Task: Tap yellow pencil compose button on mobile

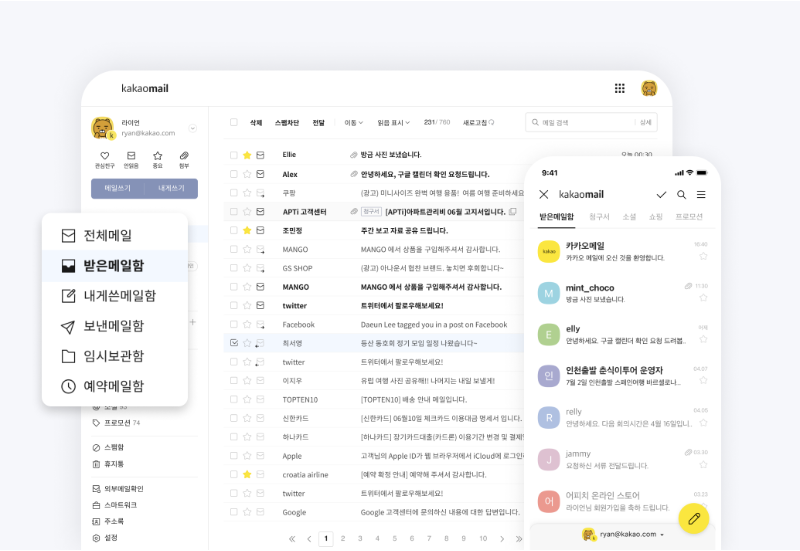Action: 694,518
